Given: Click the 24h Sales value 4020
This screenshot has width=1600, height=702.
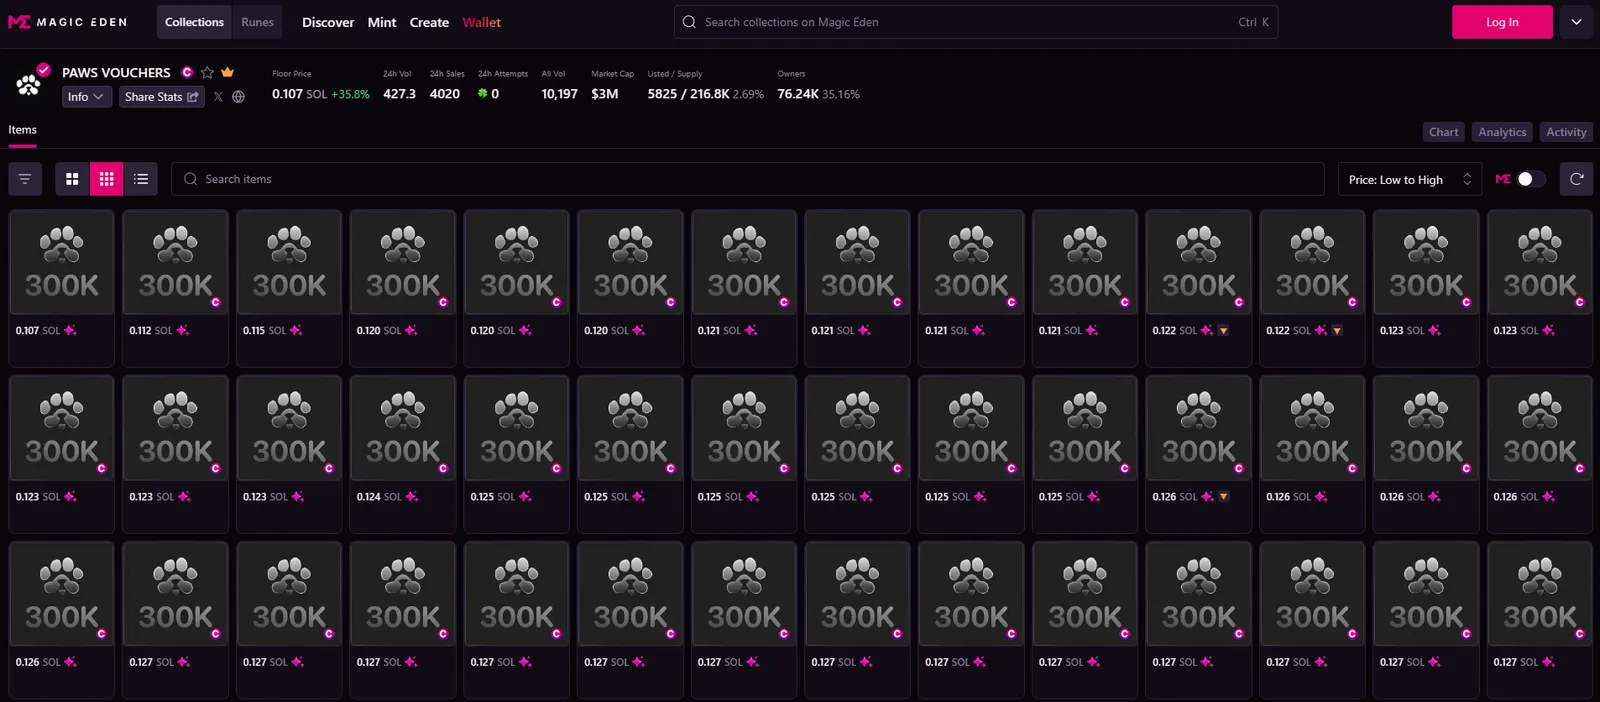Looking at the screenshot, I should pos(445,94).
